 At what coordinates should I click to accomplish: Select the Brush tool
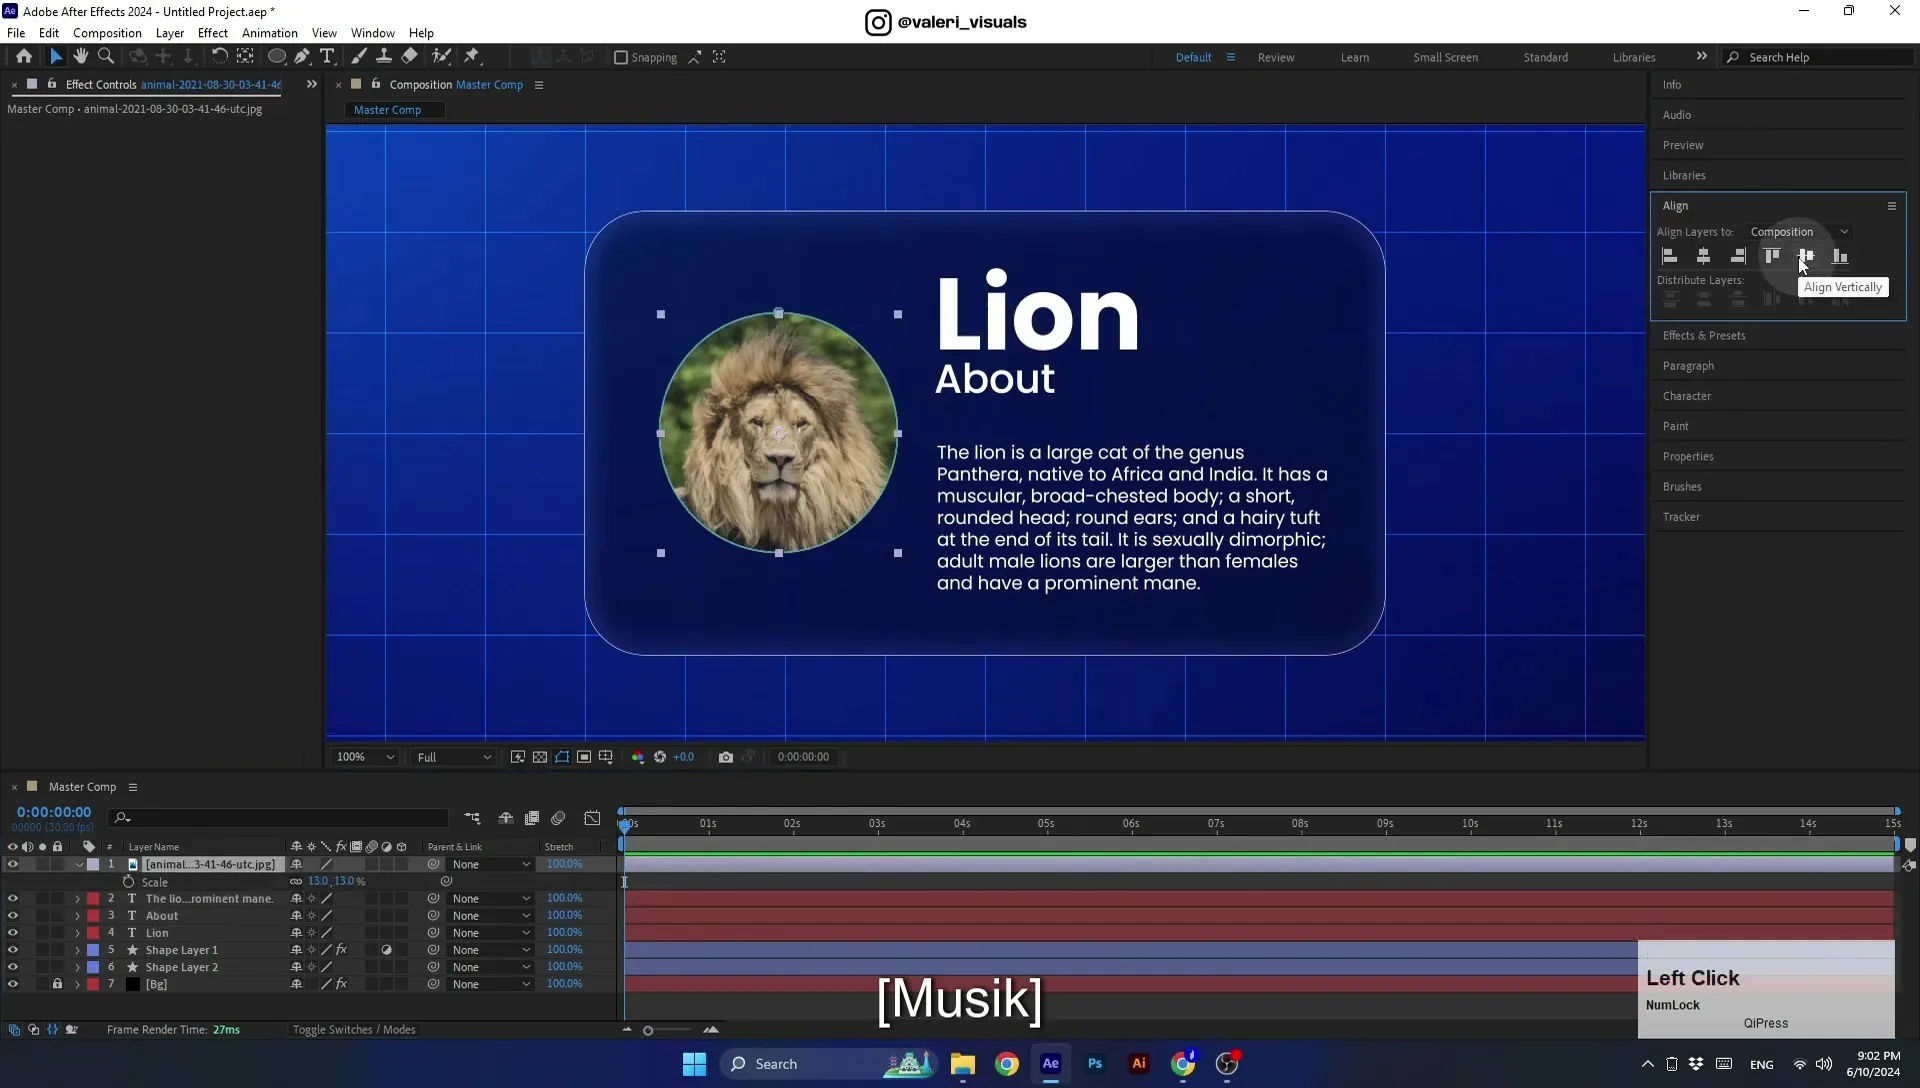[359, 57]
